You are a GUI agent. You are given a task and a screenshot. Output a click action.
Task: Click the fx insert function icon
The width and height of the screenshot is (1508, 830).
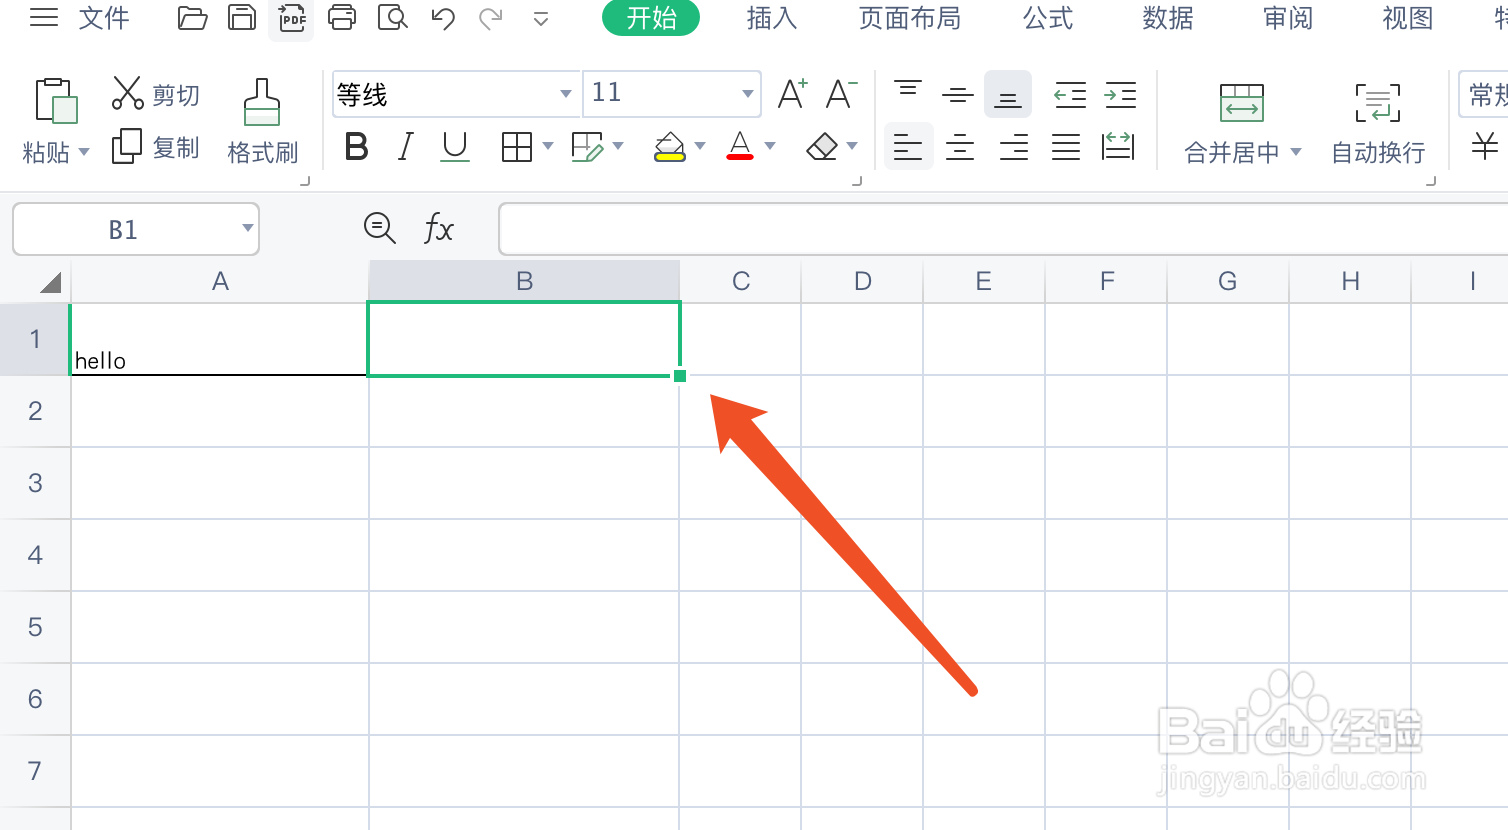click(437, 229)
